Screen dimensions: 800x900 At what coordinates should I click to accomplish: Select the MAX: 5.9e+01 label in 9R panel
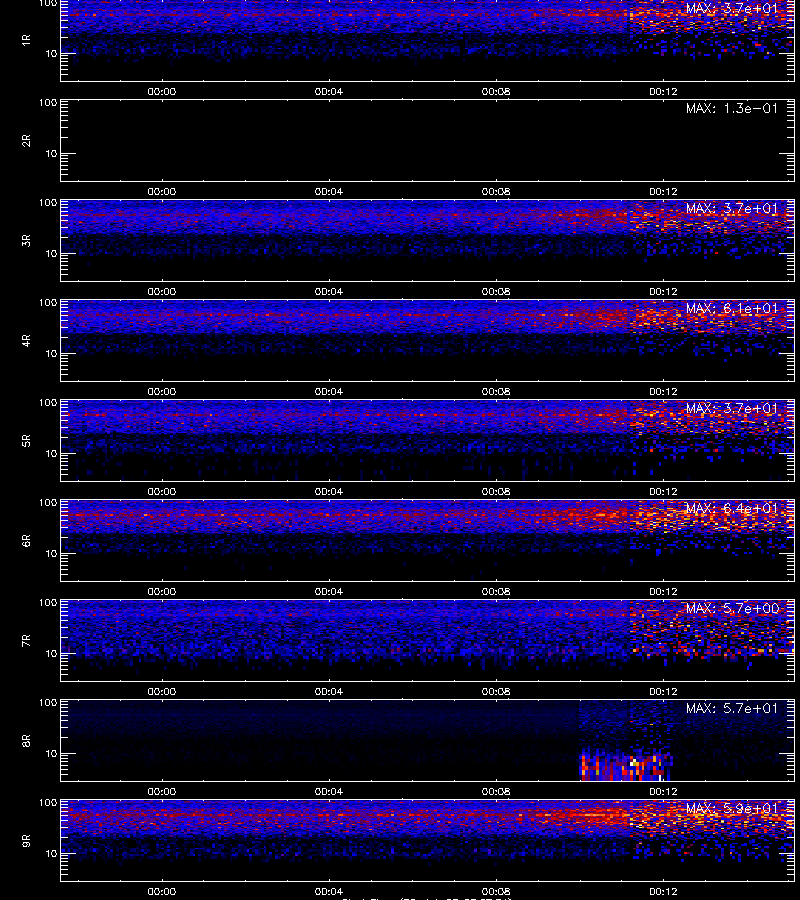732,808
